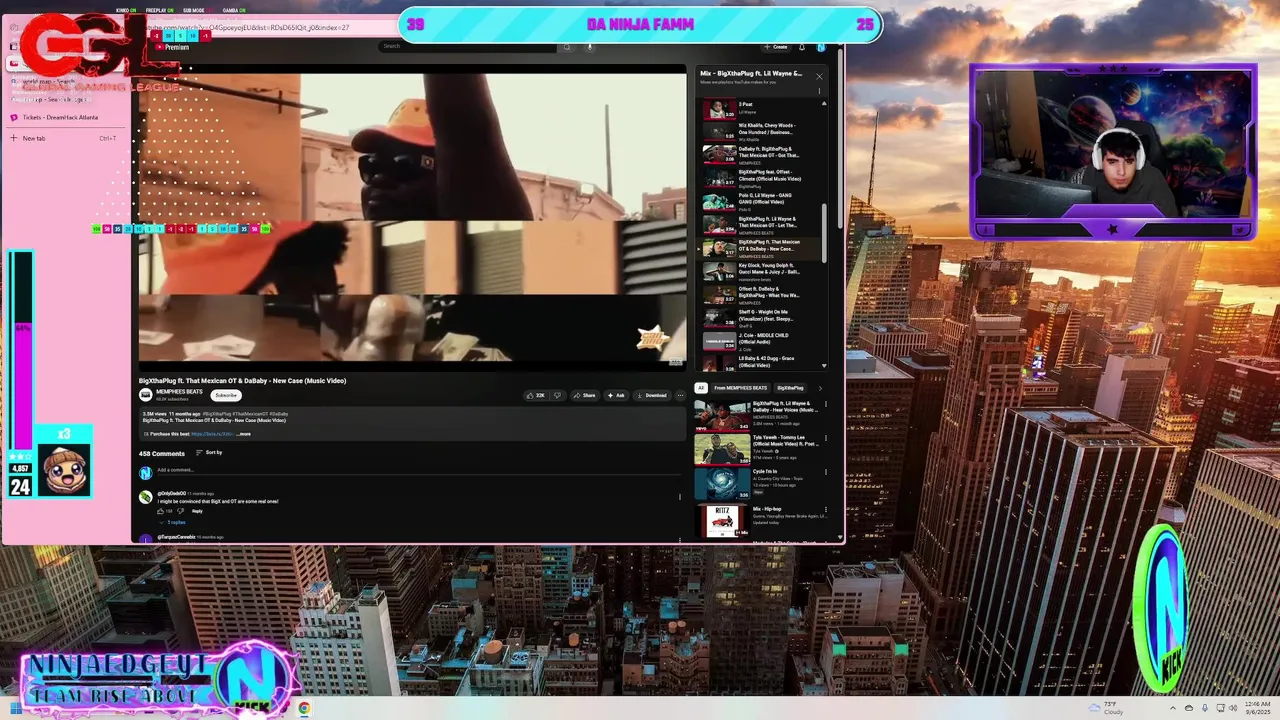Open options menu for OnlyDade00's comment
Screen dimensions: 1280x720
pyautogui.click(x=680, y=496)
